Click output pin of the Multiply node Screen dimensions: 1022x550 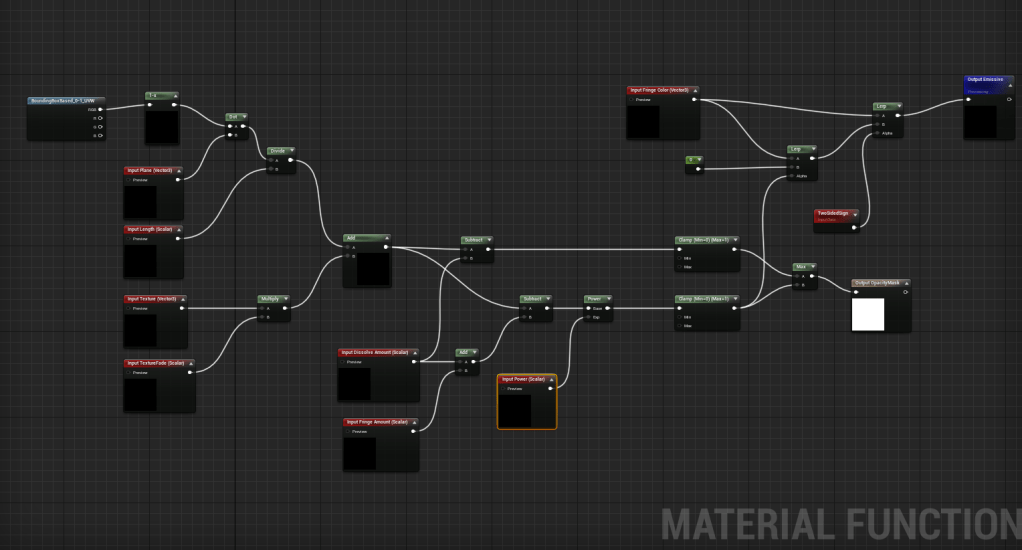click(x=286, y=308)
